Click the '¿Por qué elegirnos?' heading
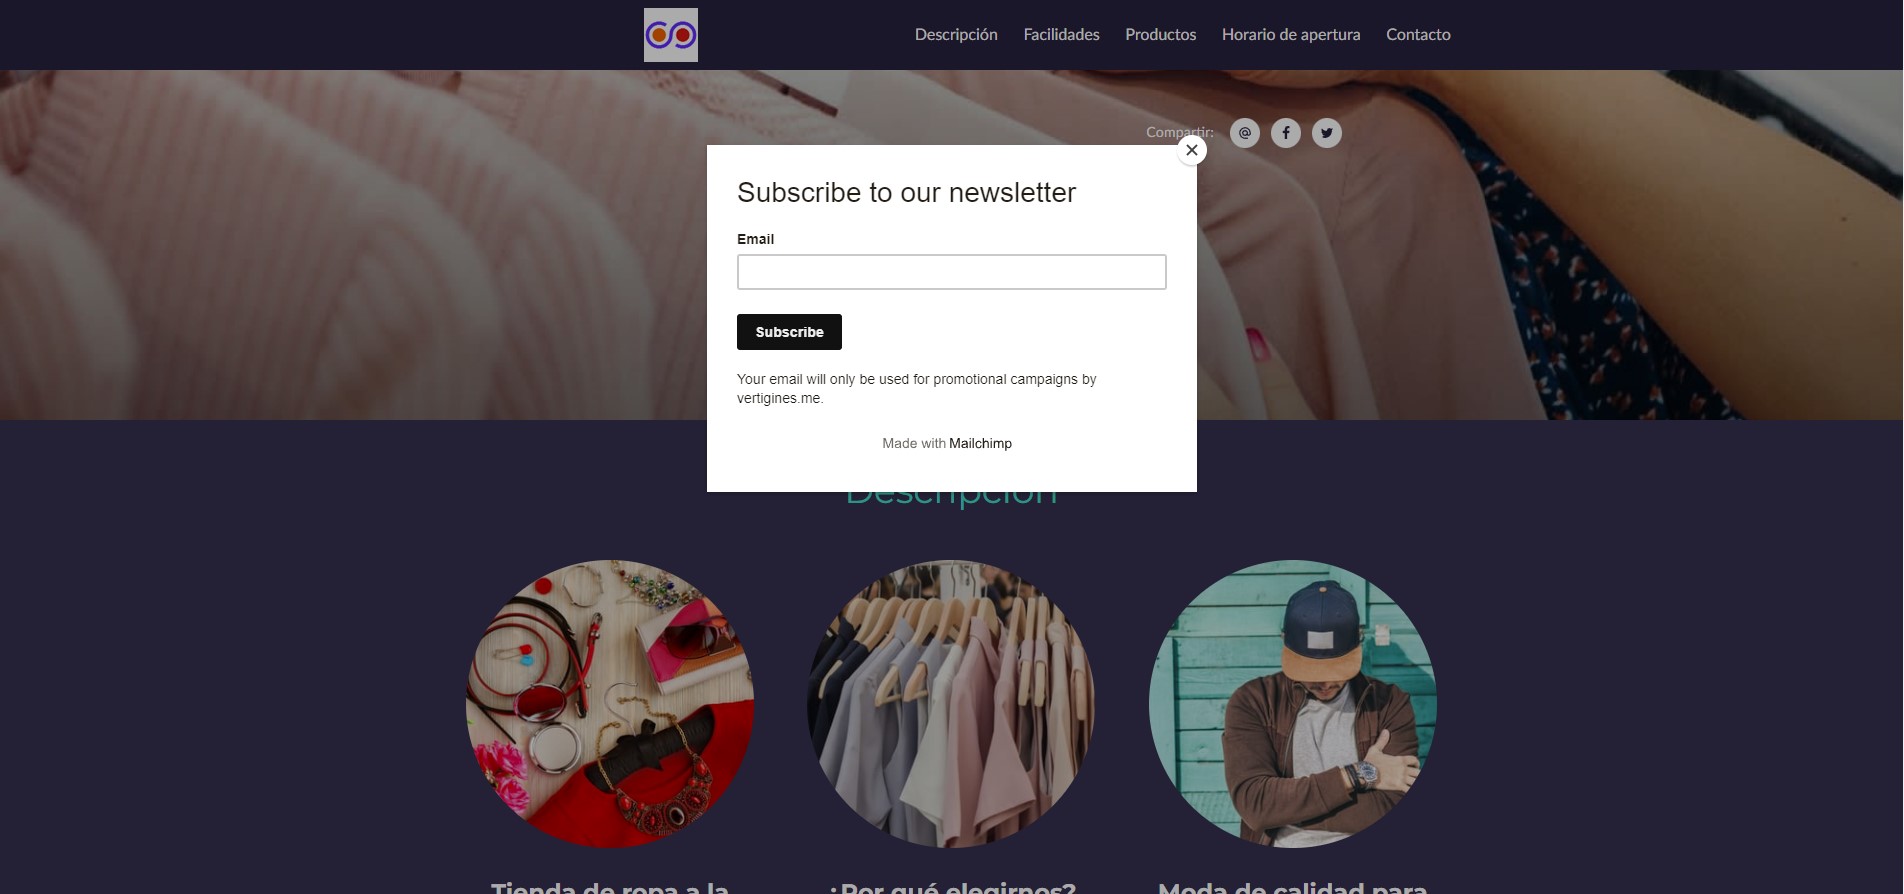Image resolution: width=1904 pixels, height=894 pixels. click(x=951, y=886)
